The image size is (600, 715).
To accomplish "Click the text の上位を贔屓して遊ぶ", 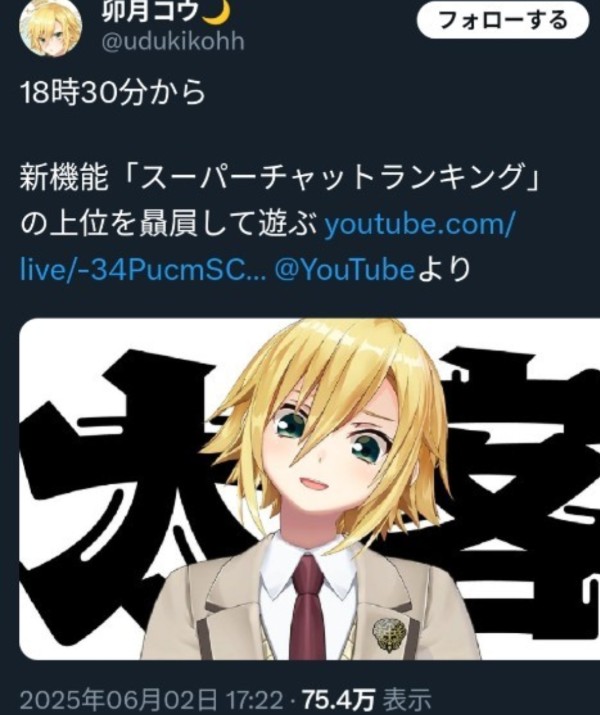I will pos(169,225).
